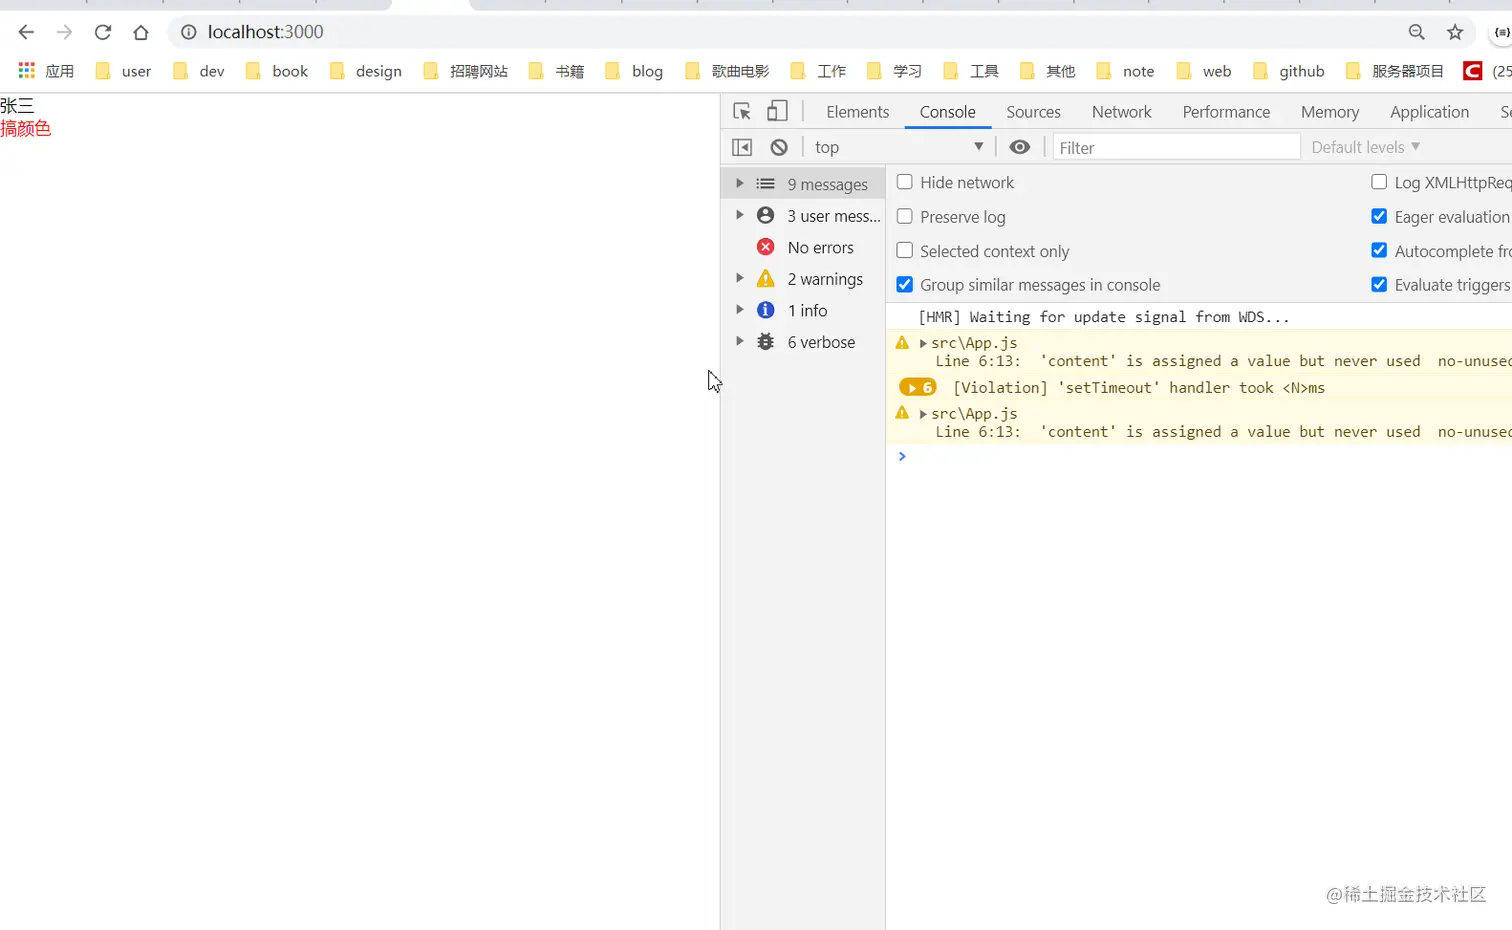Image resolution: width=1512 pixels, height=930 pixels.
Task: Open the web bookmark folder
Action: (1204, 71)
